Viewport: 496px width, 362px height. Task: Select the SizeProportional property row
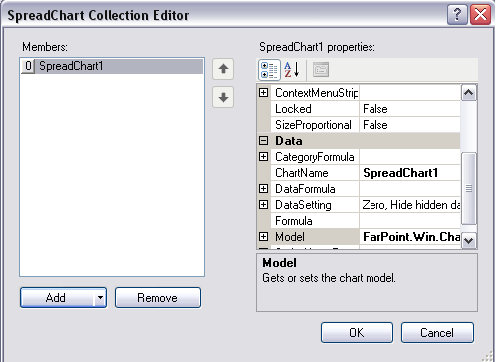click(365, 125)
